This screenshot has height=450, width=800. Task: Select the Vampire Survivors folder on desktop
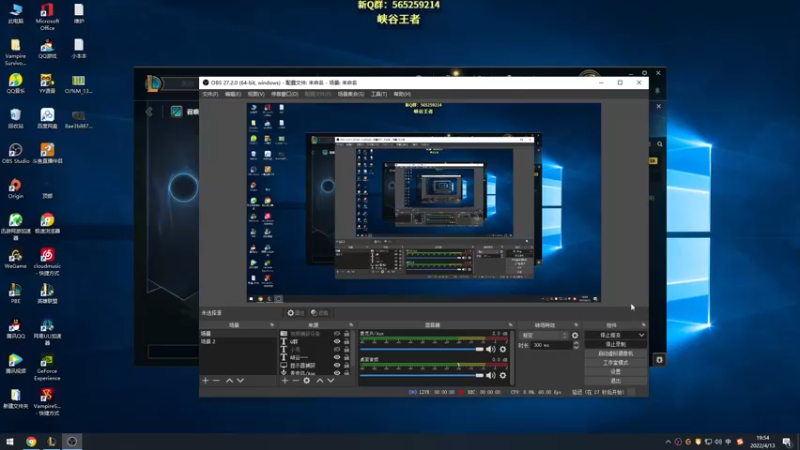[15, 52]
